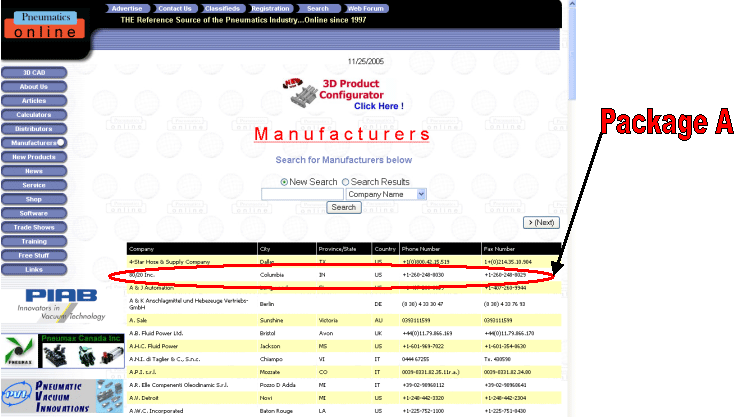Open the New Products sidebar button
The height and width of the screenshot is (417, 740).
34,157
